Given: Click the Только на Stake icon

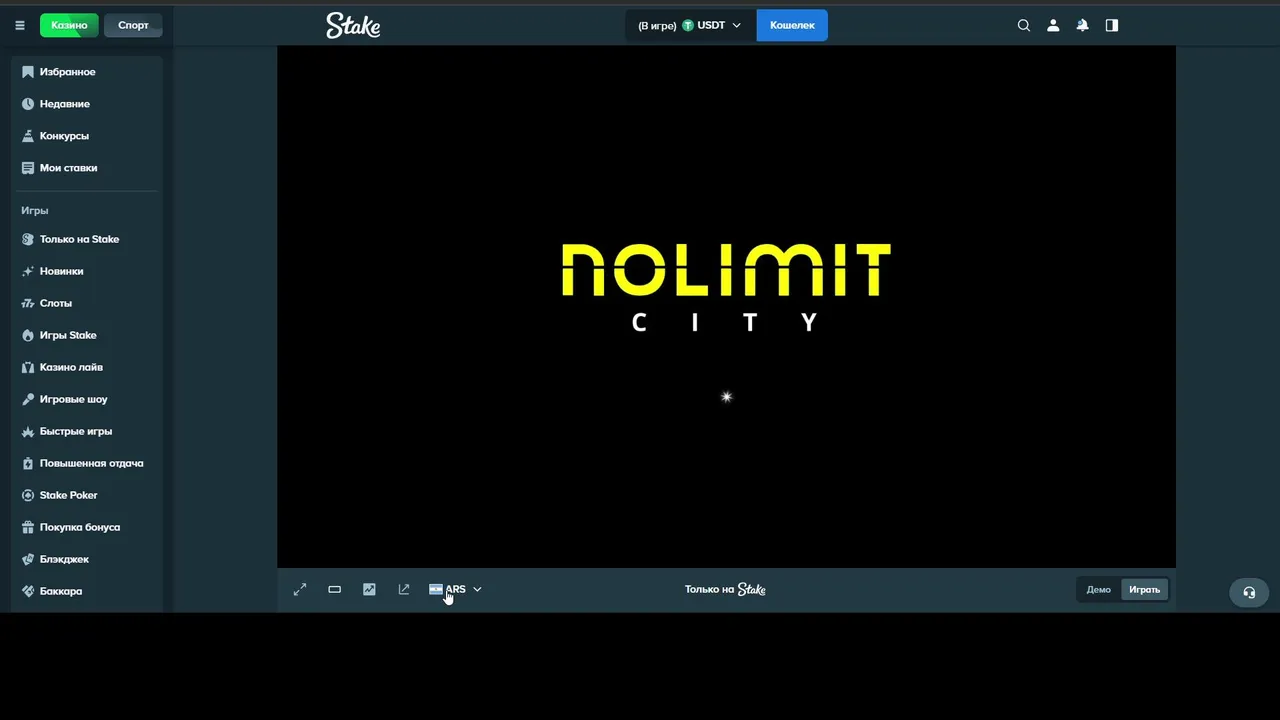Looking at the screenshot, I should pyautogui.click(x=28, y=239).
